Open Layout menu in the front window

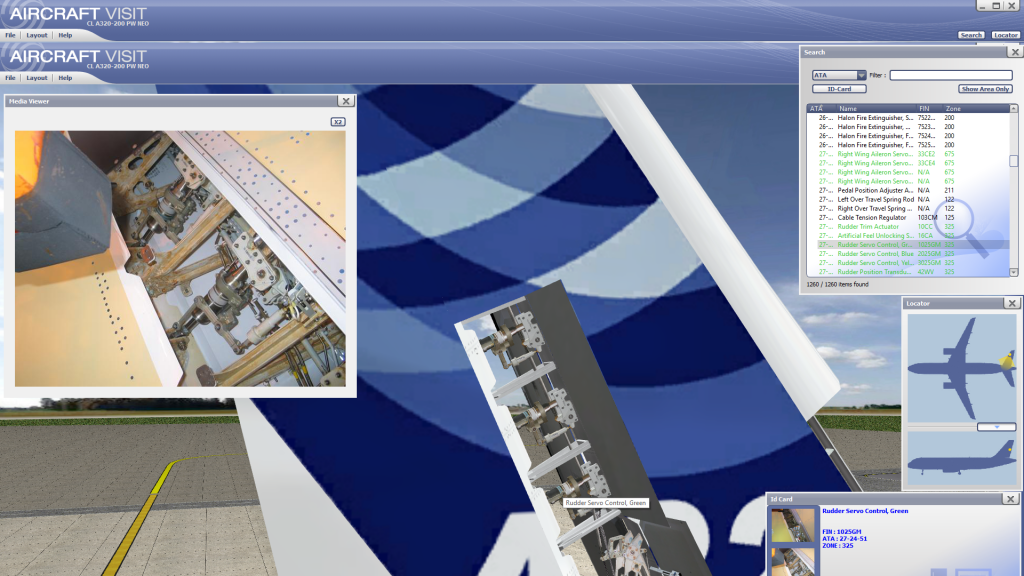click(x=37, y=78)
